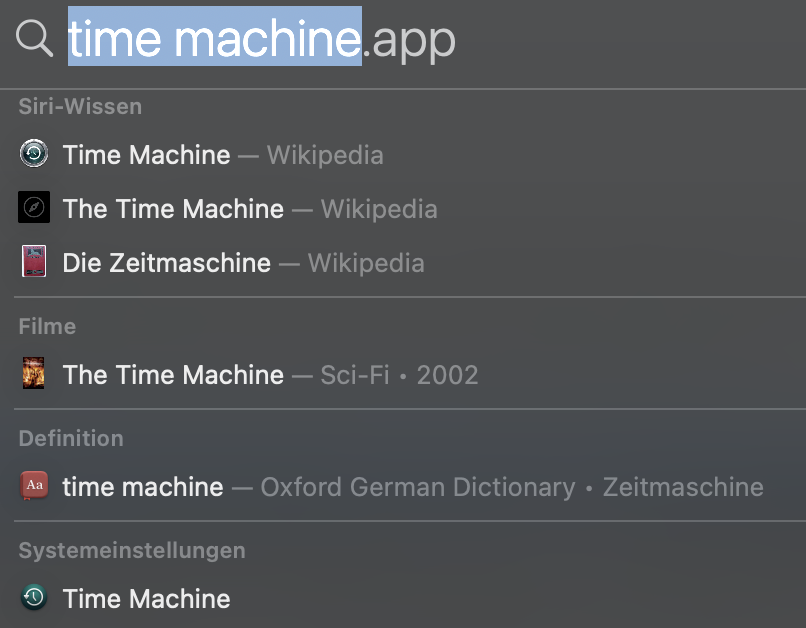806x628 pixels.
Task: Click the red Dictionary Aa icon
Action: (x=33, y=487)
